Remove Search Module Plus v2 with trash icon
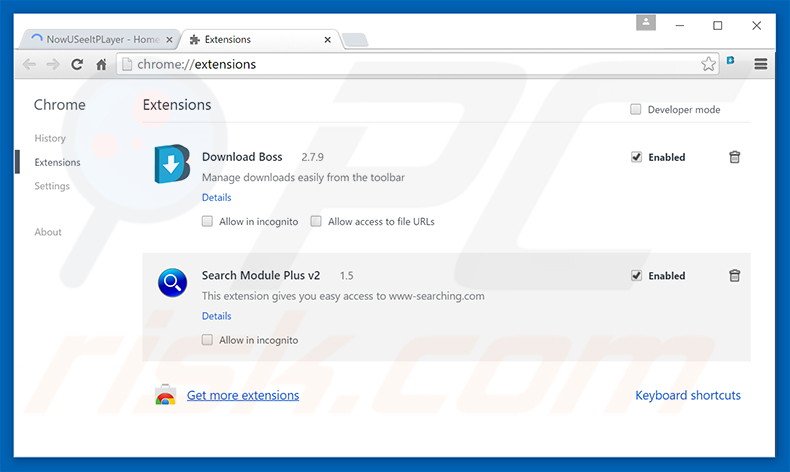The height and width of the screenshot is (472, 790). 735,276
